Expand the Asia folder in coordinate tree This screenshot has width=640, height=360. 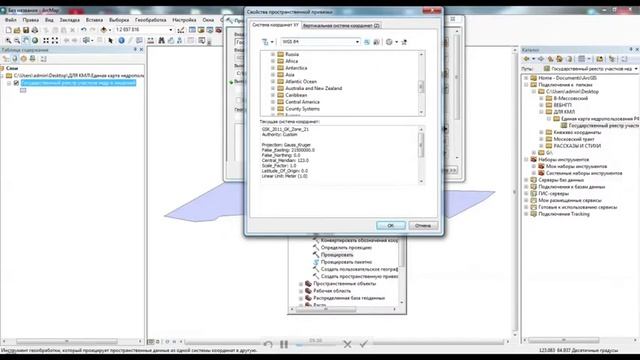click(273, 75)
